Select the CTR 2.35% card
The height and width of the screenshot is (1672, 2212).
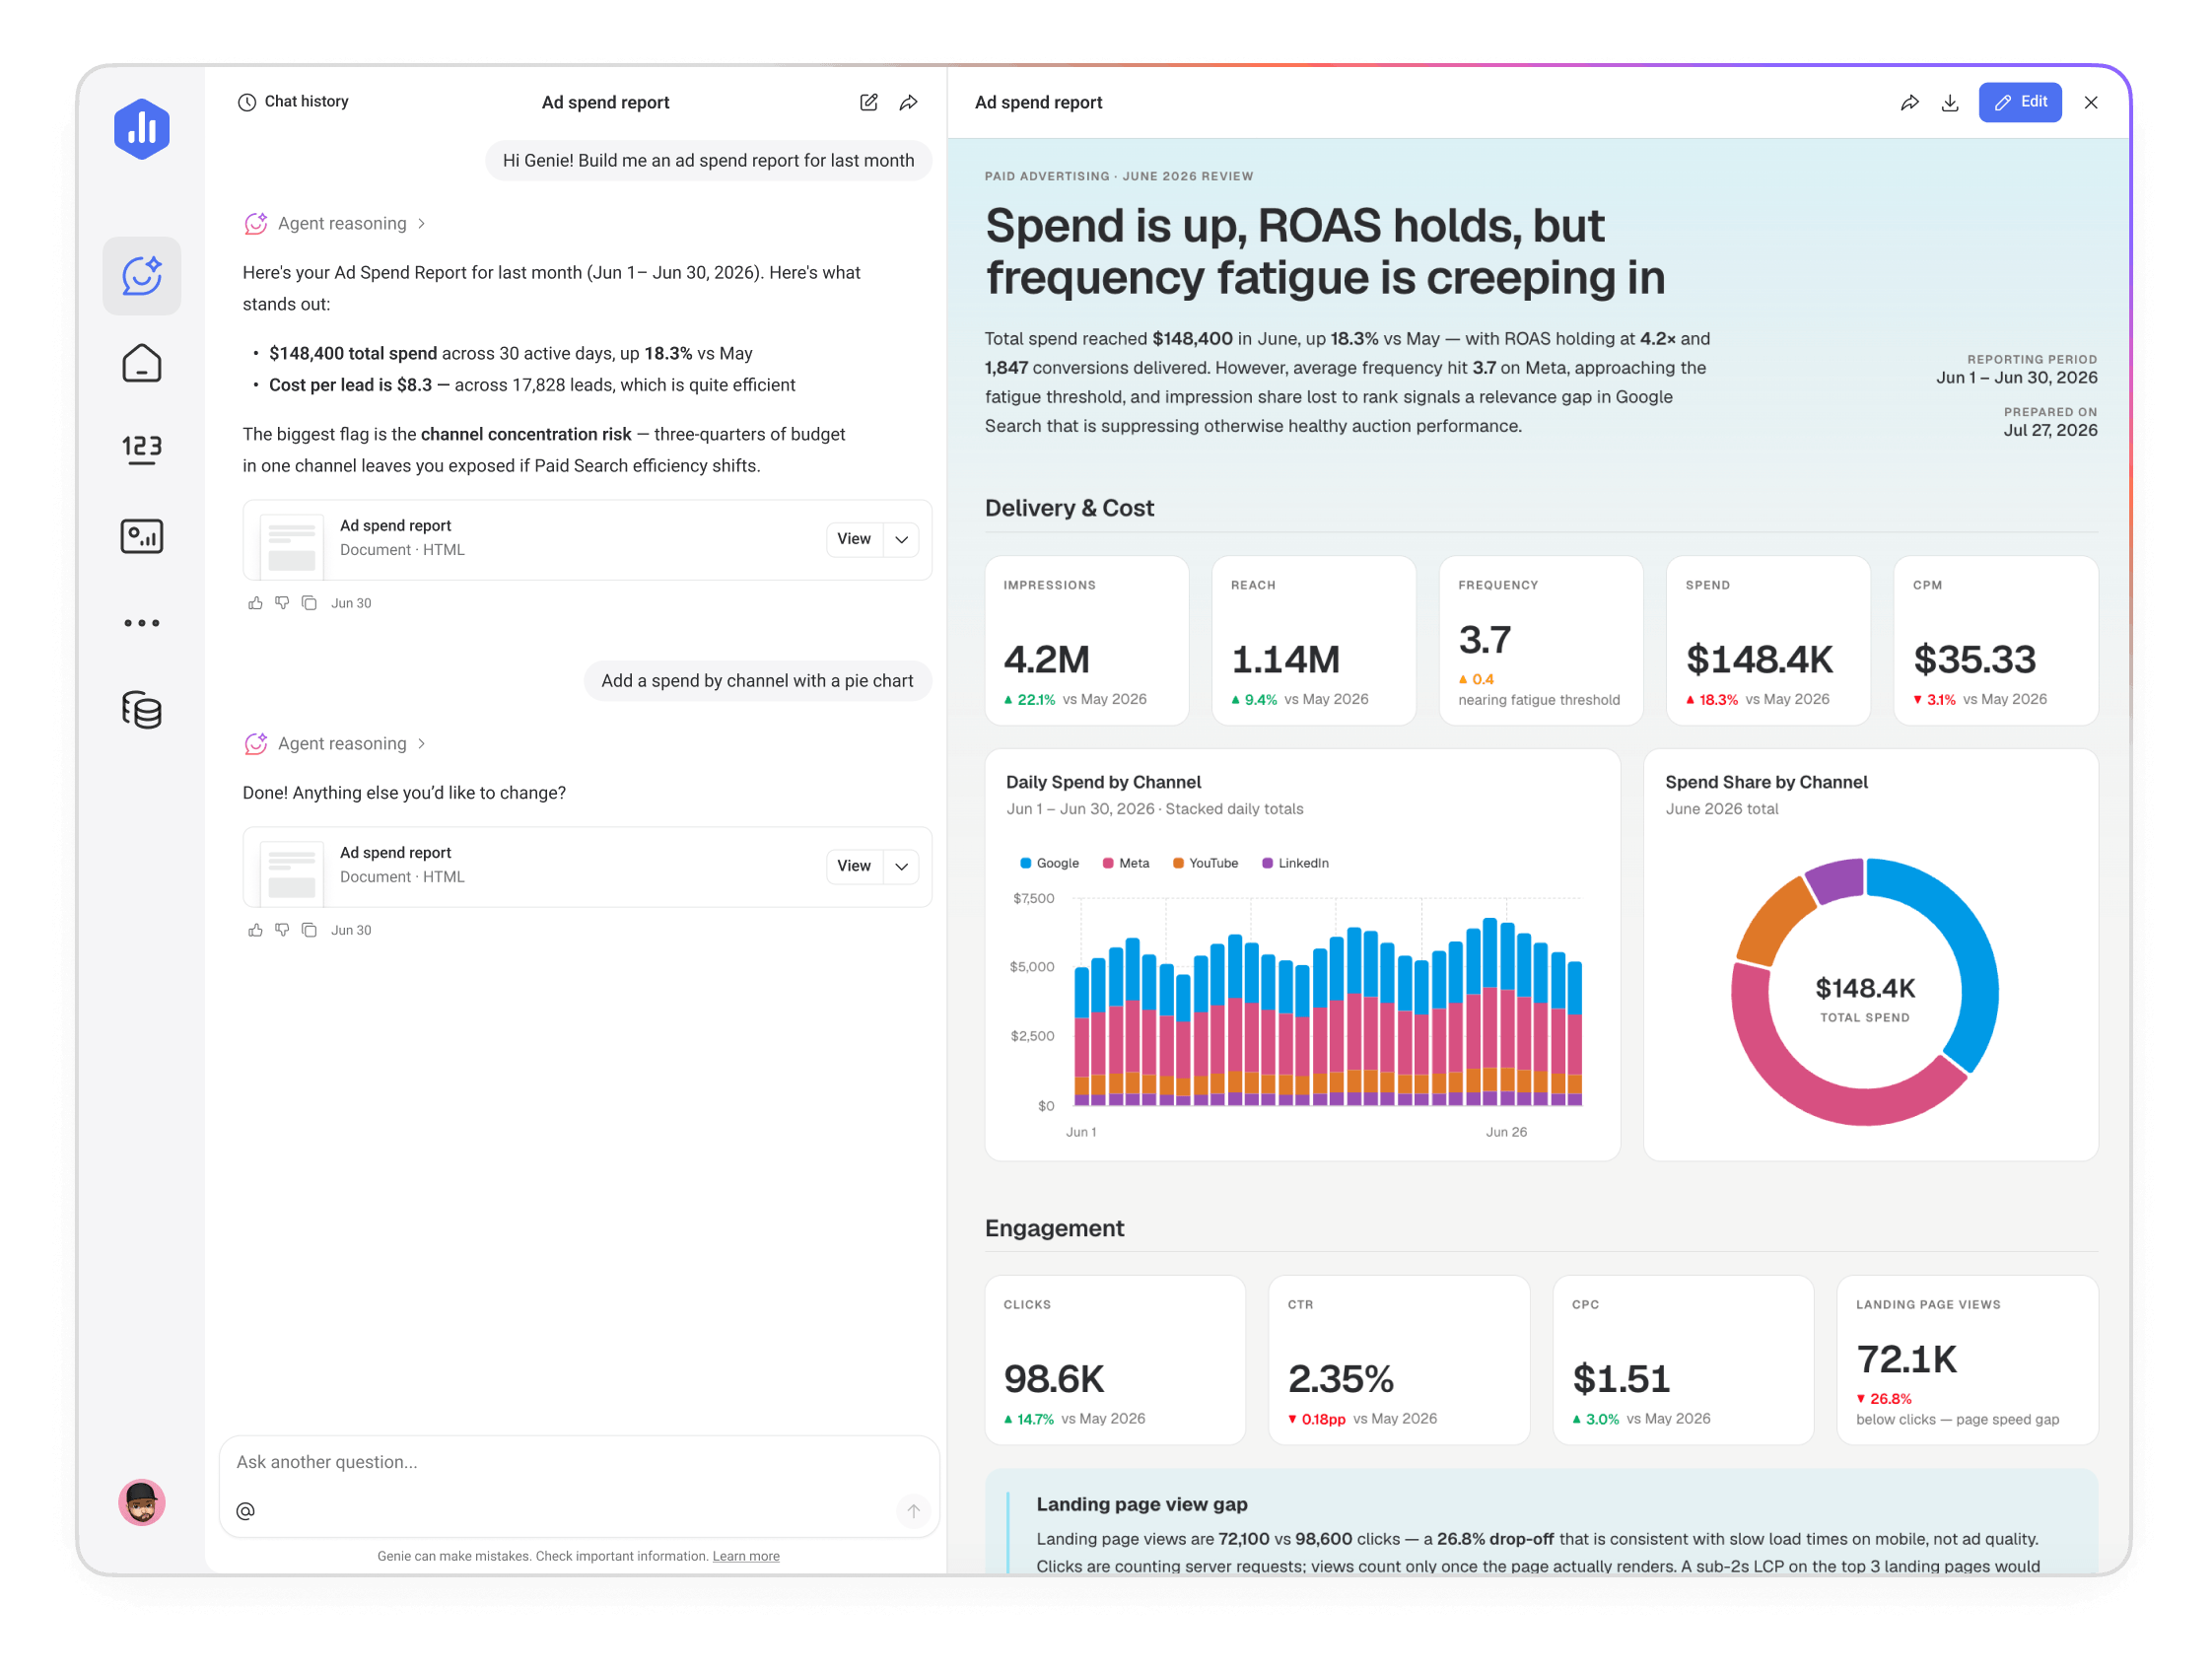click(x=1399, y=1360)
